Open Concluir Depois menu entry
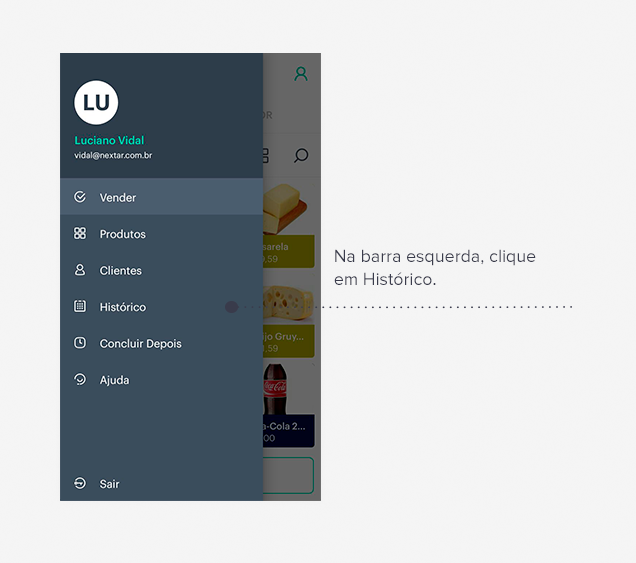636x563 pixels. click(x=161, y=343)
